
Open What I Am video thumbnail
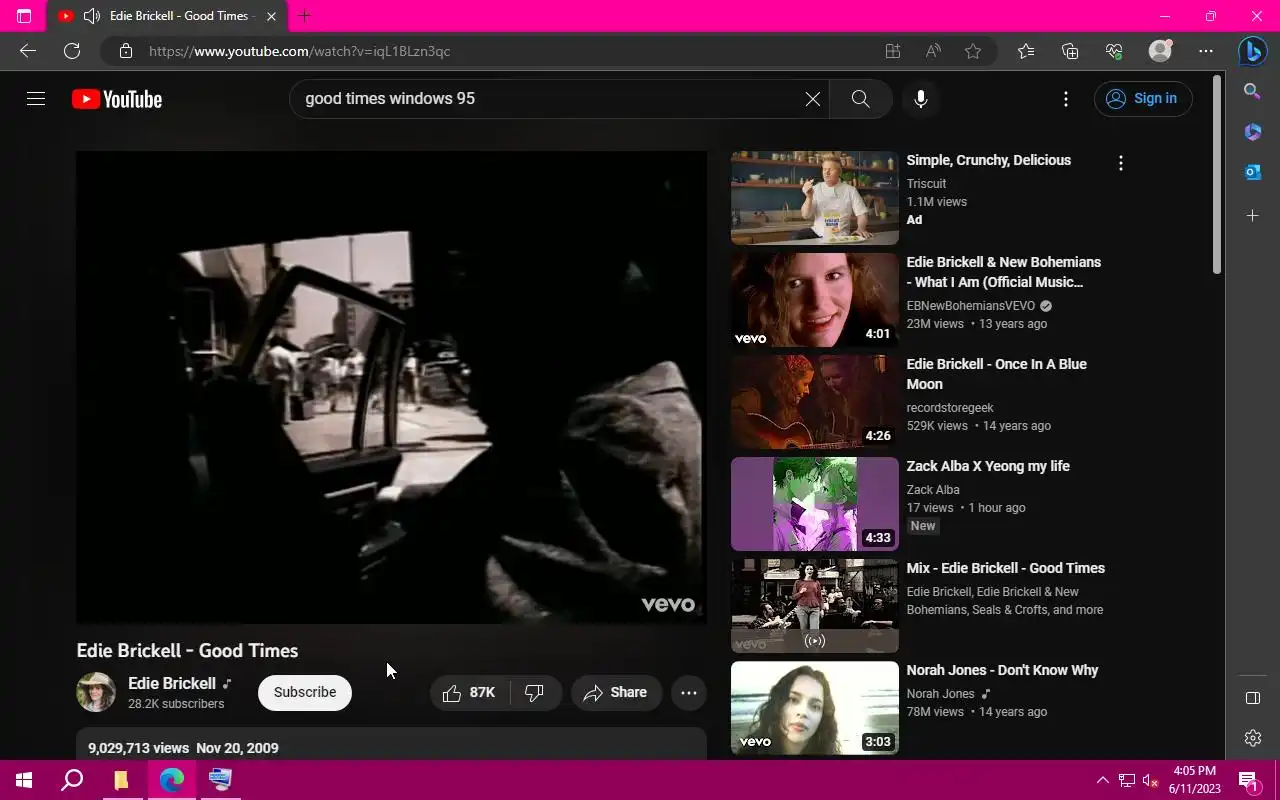click(815, 300)
